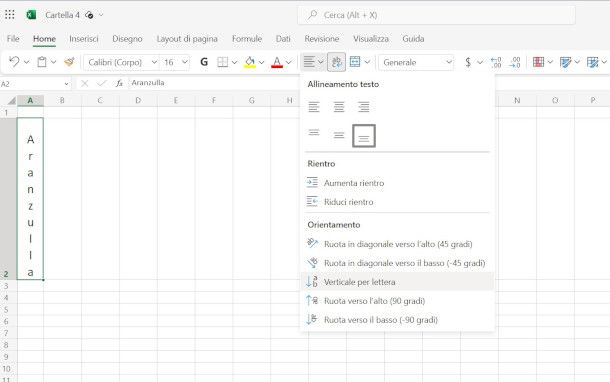
Task: Align text left in alignment panel
Action: pos(314,107)
